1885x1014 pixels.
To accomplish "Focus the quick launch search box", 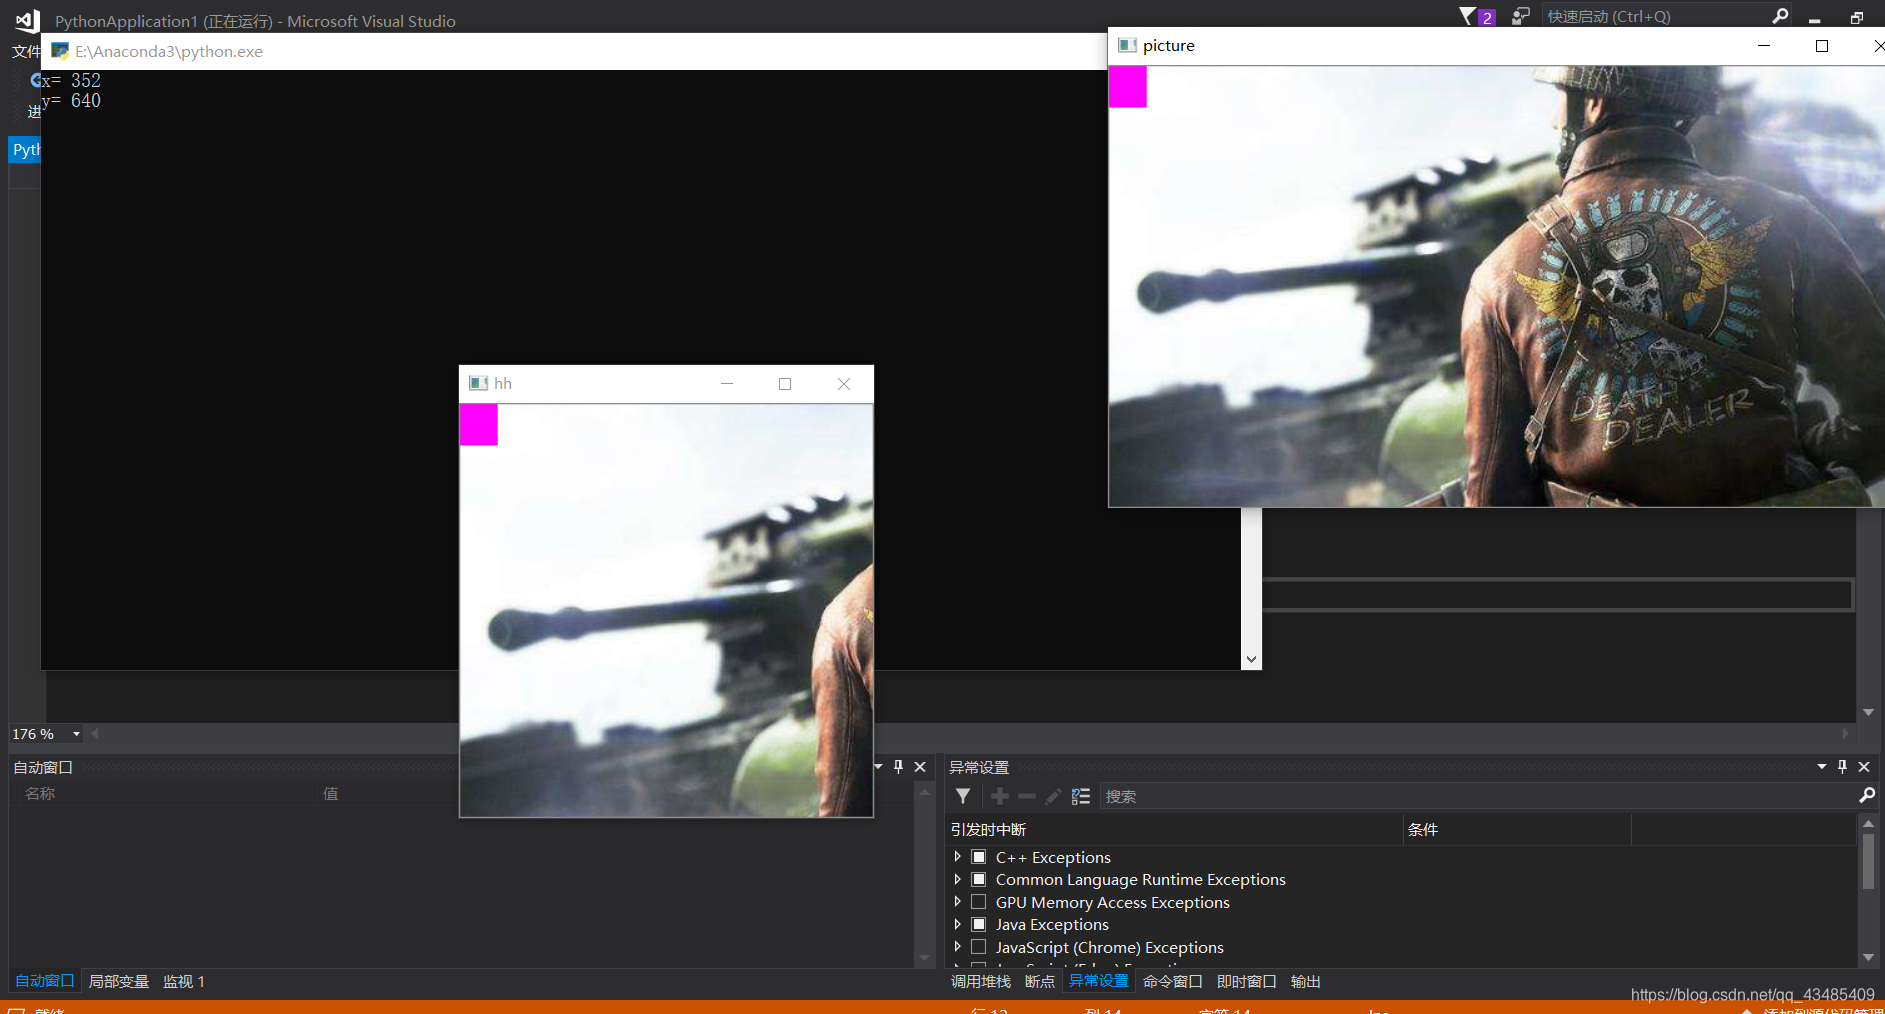I will click(x=1655, y=16).
